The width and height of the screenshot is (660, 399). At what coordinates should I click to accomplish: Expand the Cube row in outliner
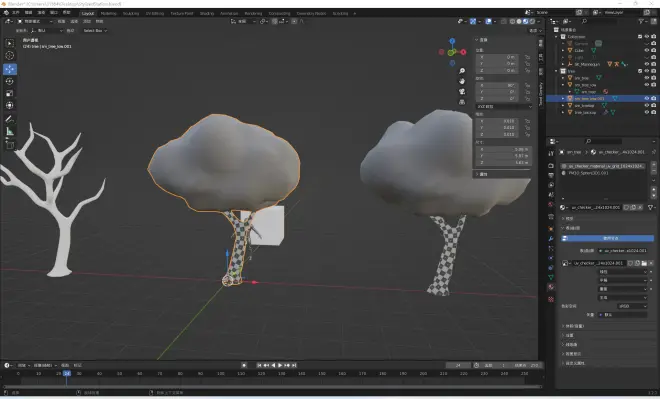click(x=563, y=51)
